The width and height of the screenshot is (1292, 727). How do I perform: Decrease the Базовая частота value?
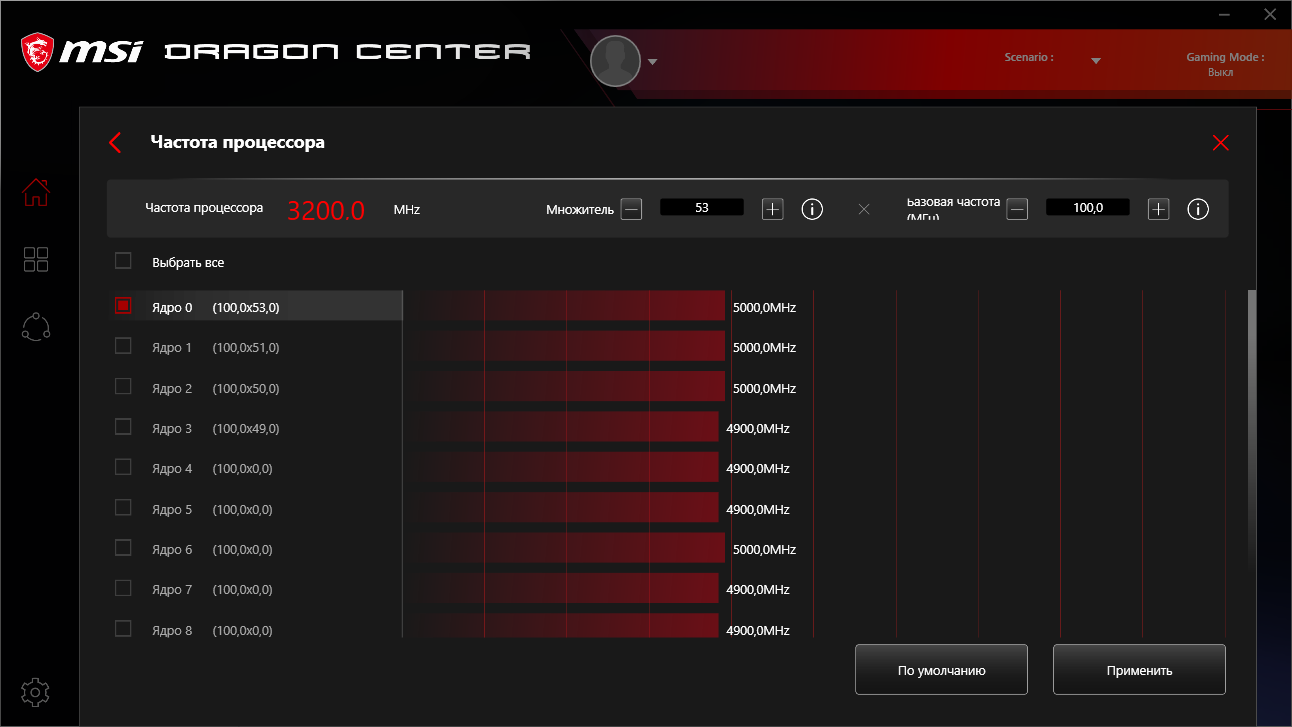pos(1017,209)
